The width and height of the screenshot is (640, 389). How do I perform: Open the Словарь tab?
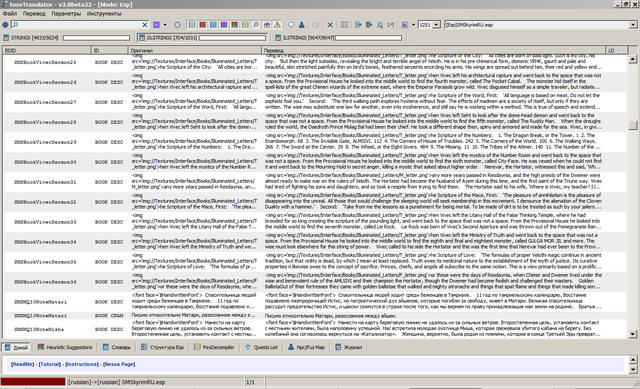point(117,347)
